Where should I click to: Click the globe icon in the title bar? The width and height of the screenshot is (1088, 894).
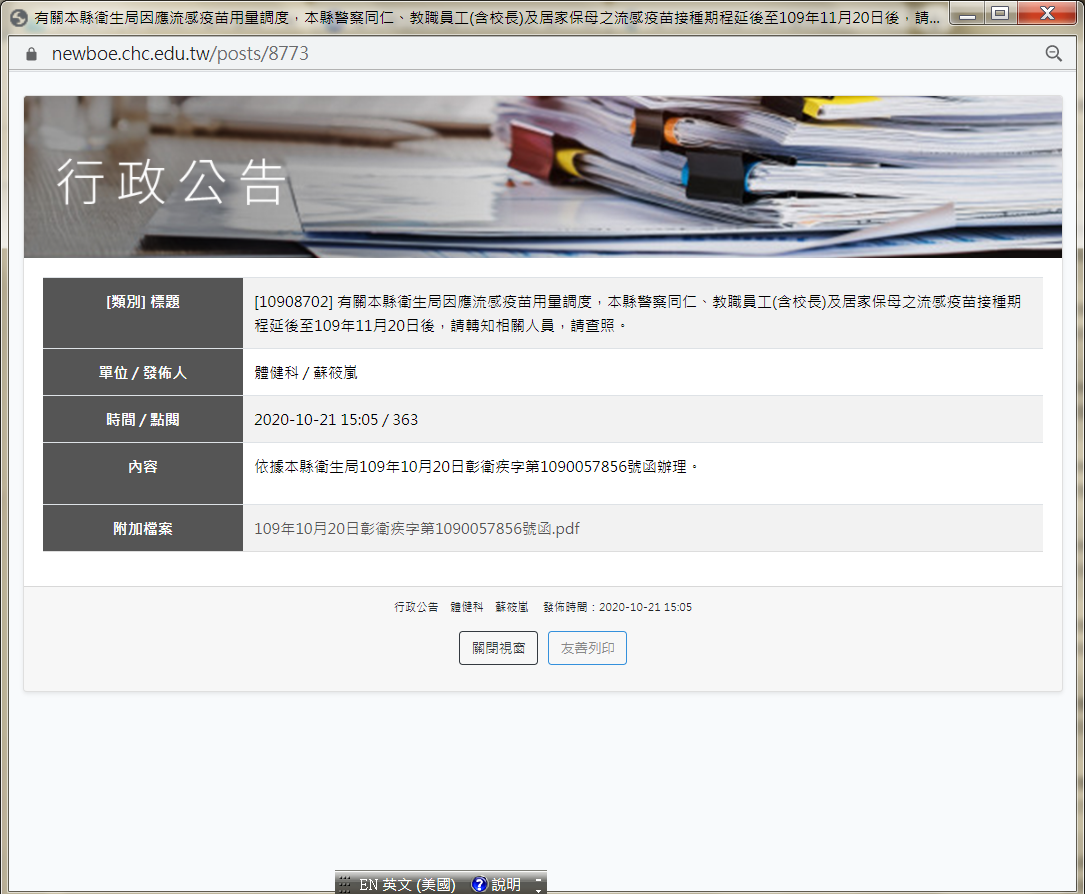[x=19, y=17]
